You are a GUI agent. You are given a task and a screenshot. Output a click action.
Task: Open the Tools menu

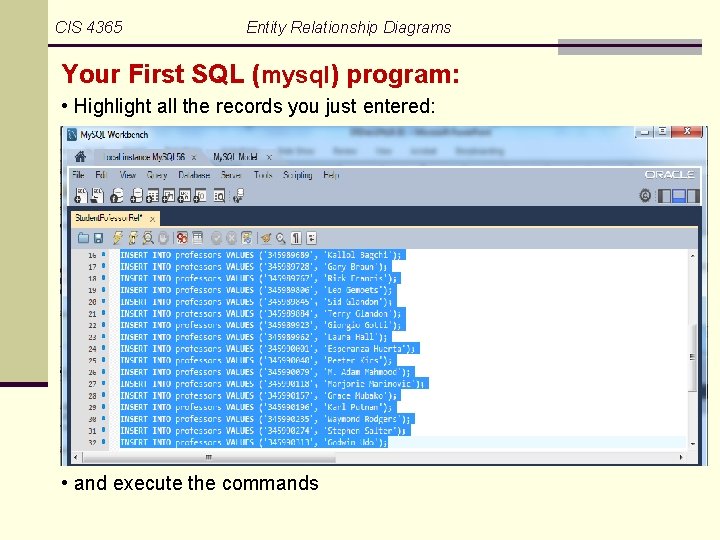pos(263,175)
